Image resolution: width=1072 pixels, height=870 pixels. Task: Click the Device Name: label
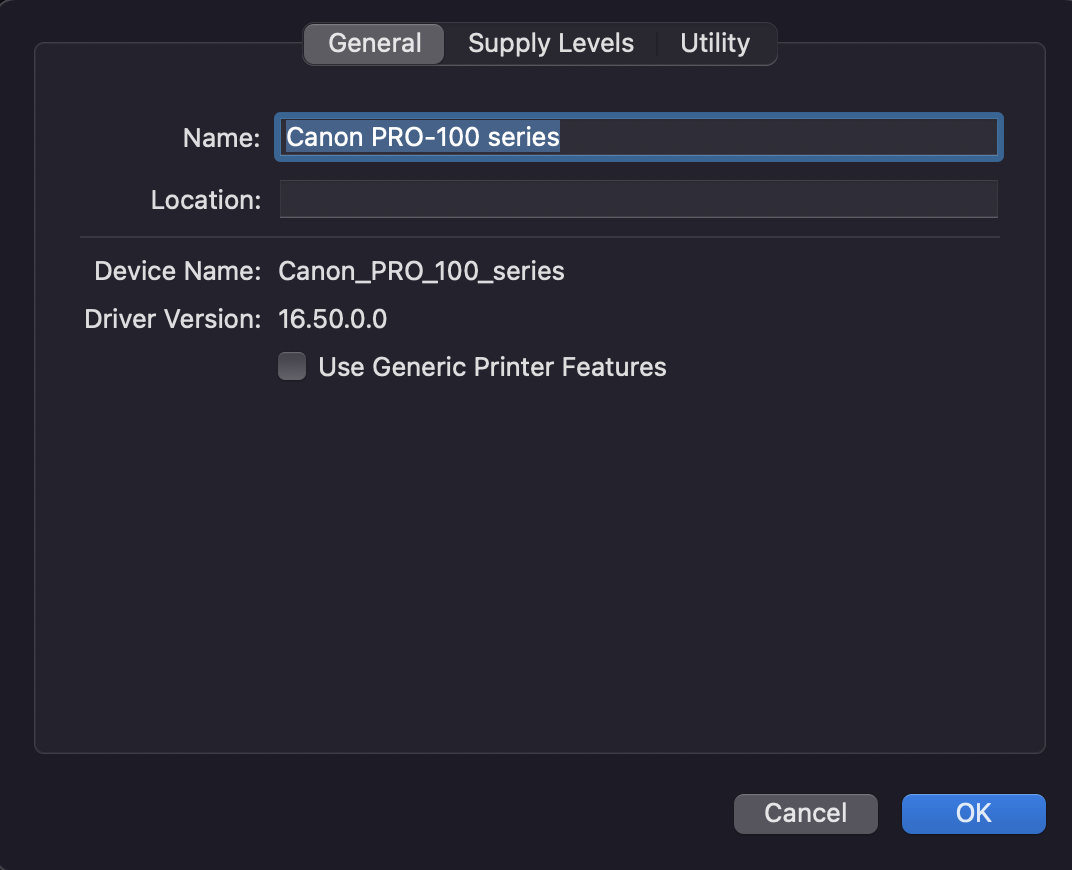(176, 270)
